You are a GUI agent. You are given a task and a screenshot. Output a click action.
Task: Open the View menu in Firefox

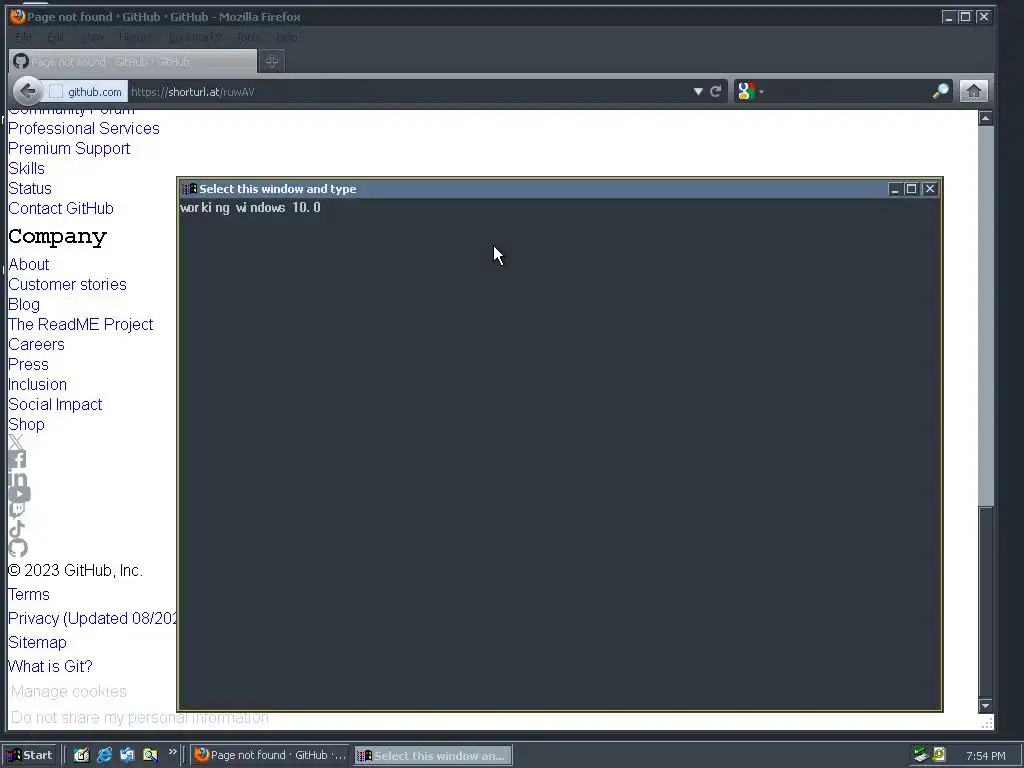[92, 37]
